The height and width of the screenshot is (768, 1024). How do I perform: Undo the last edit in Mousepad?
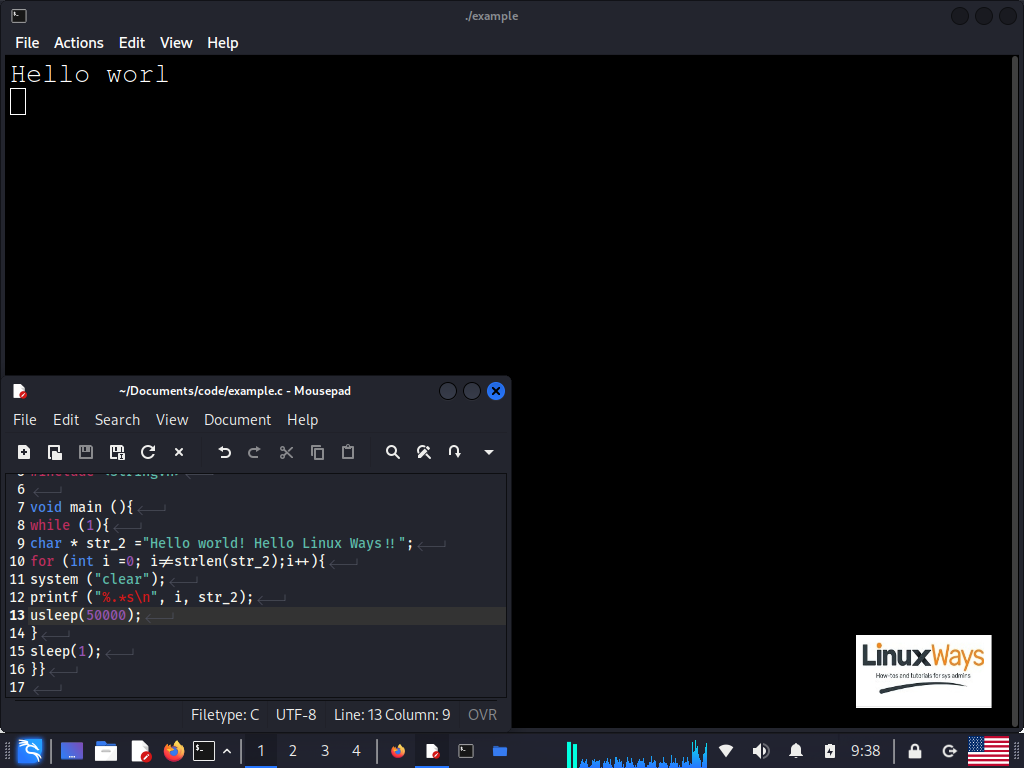[x=224, y=452]
